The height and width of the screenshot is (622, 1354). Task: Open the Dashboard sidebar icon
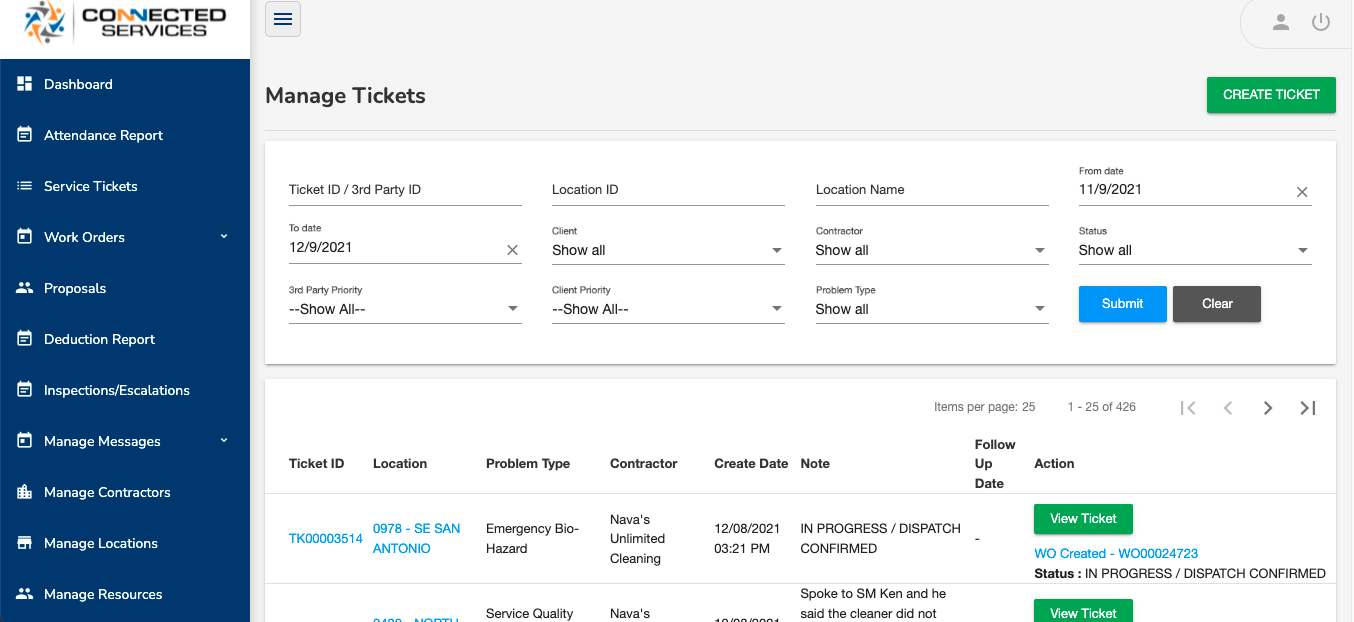click(x=24, y=84)
